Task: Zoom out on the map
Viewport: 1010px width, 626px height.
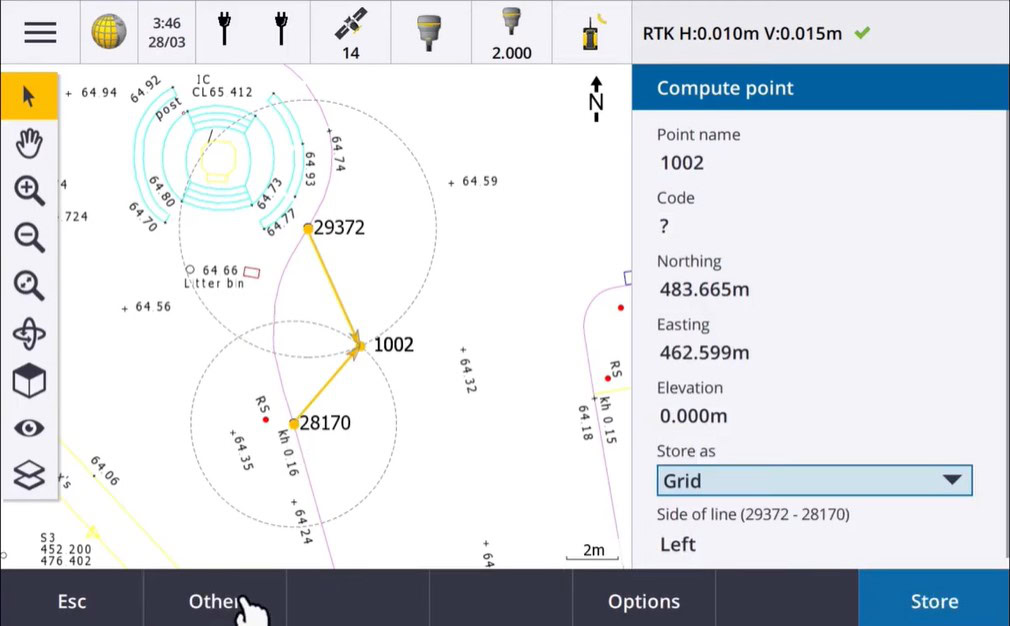Action: point(29,238)
